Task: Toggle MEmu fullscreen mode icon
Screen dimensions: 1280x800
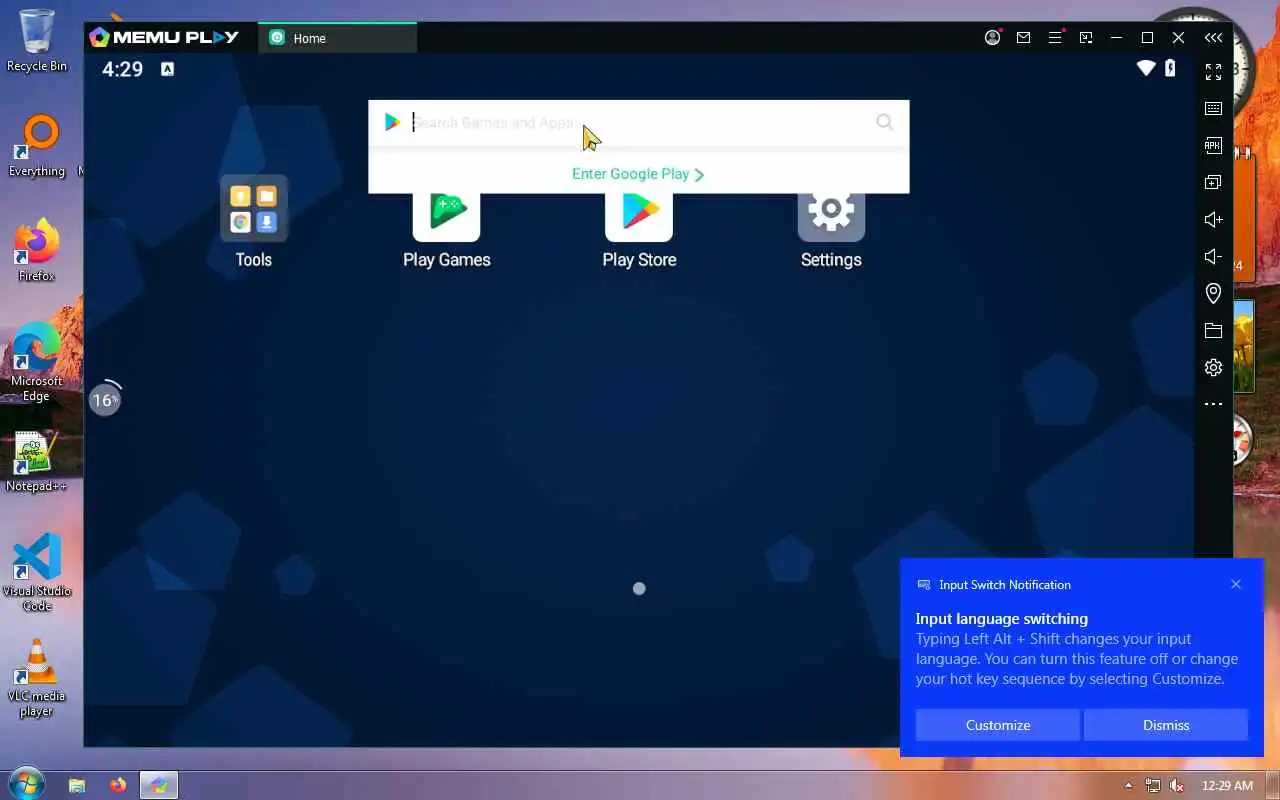Action: [1213, 72]
